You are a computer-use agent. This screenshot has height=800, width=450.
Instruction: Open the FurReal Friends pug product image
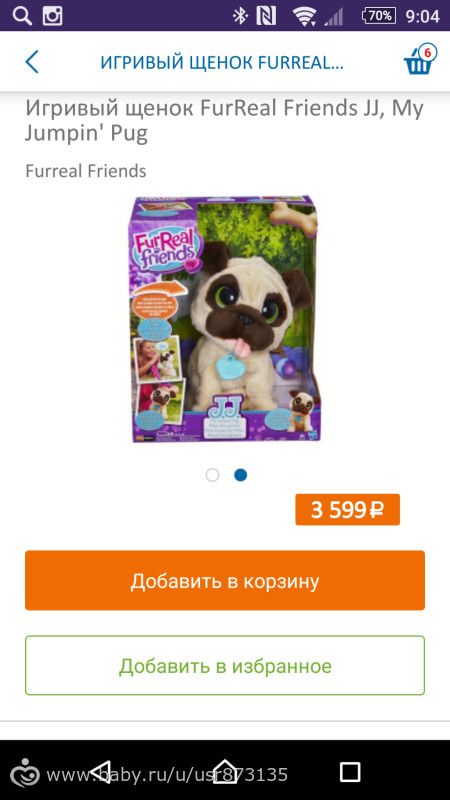click(225, 320)
